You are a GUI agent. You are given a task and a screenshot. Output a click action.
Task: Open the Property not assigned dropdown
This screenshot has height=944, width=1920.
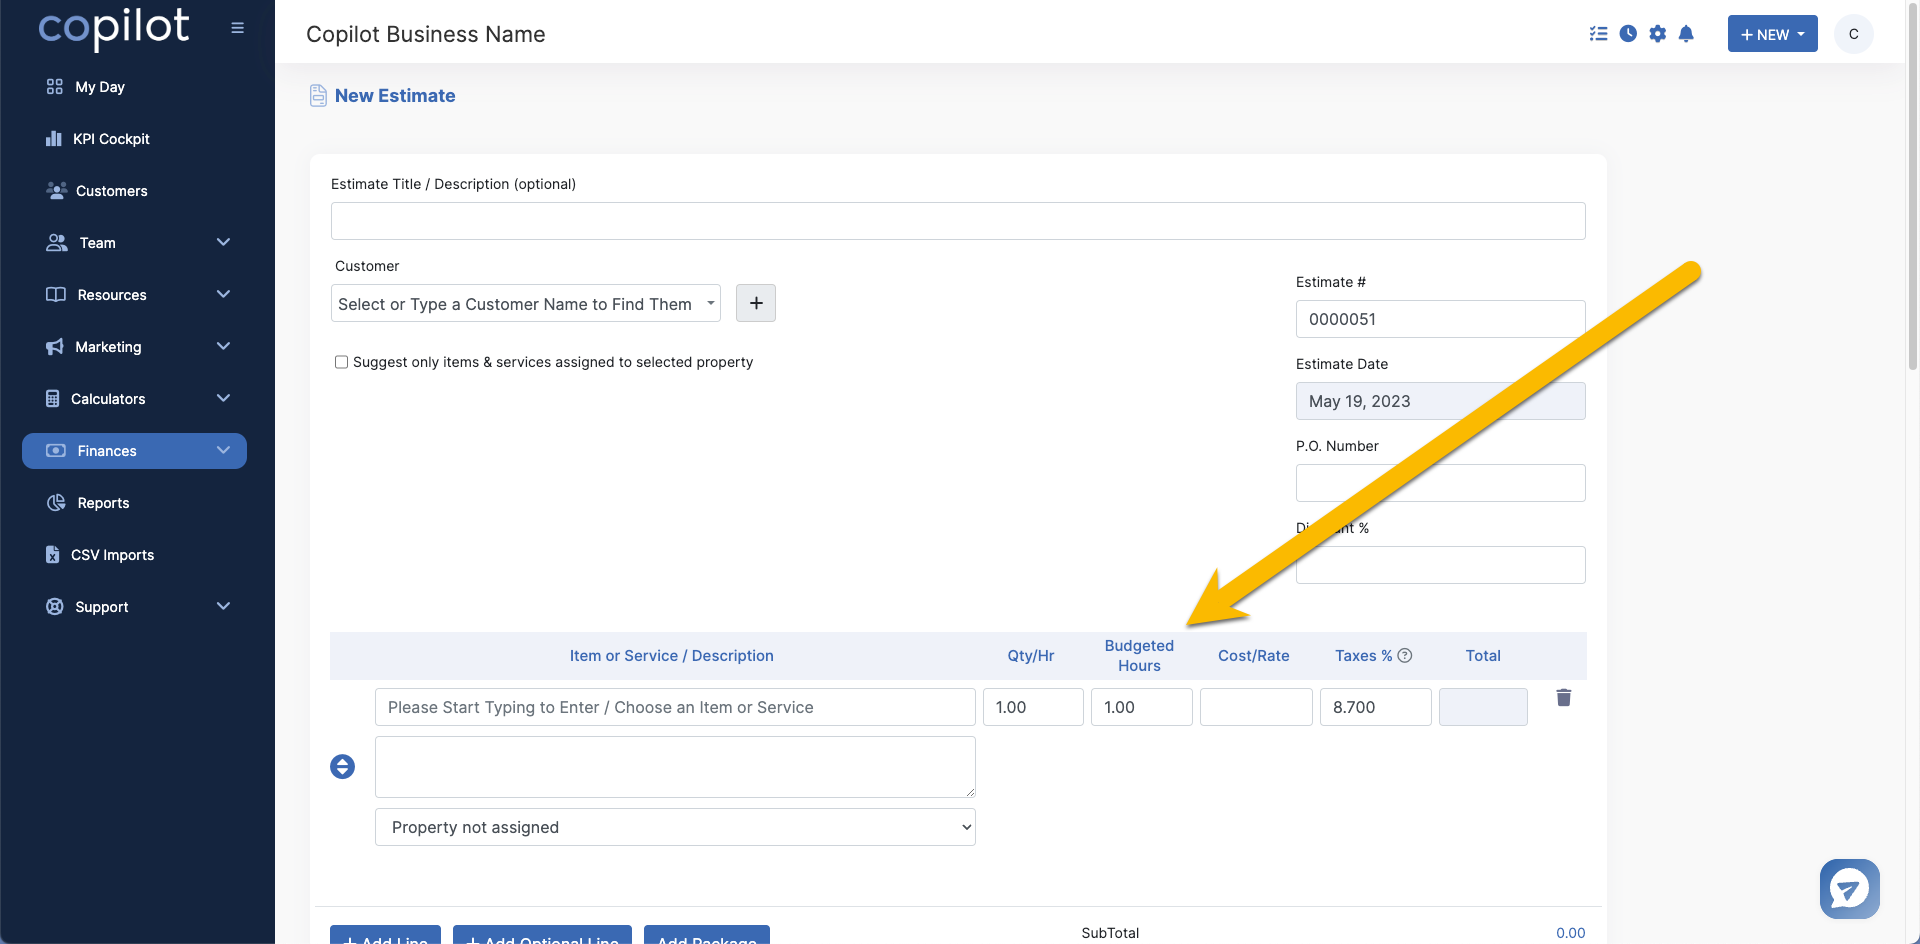tap(675, 827)
